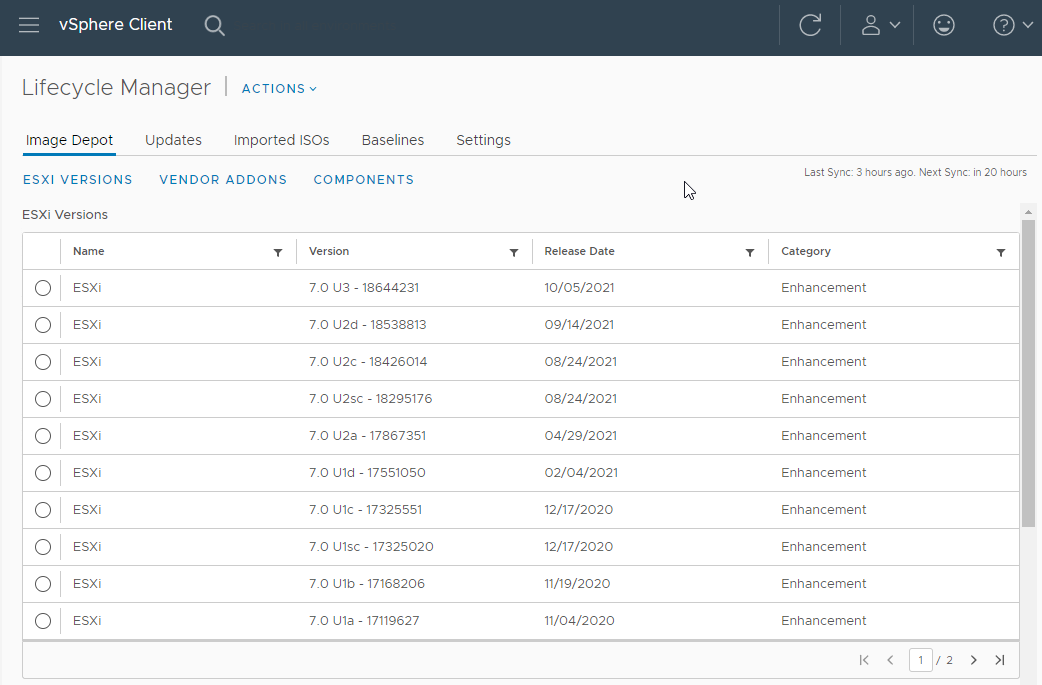Select ESXi 7.0 U3 - 18644231 radio button
This screenshot has width=1042, height=685.
[43, 288]
